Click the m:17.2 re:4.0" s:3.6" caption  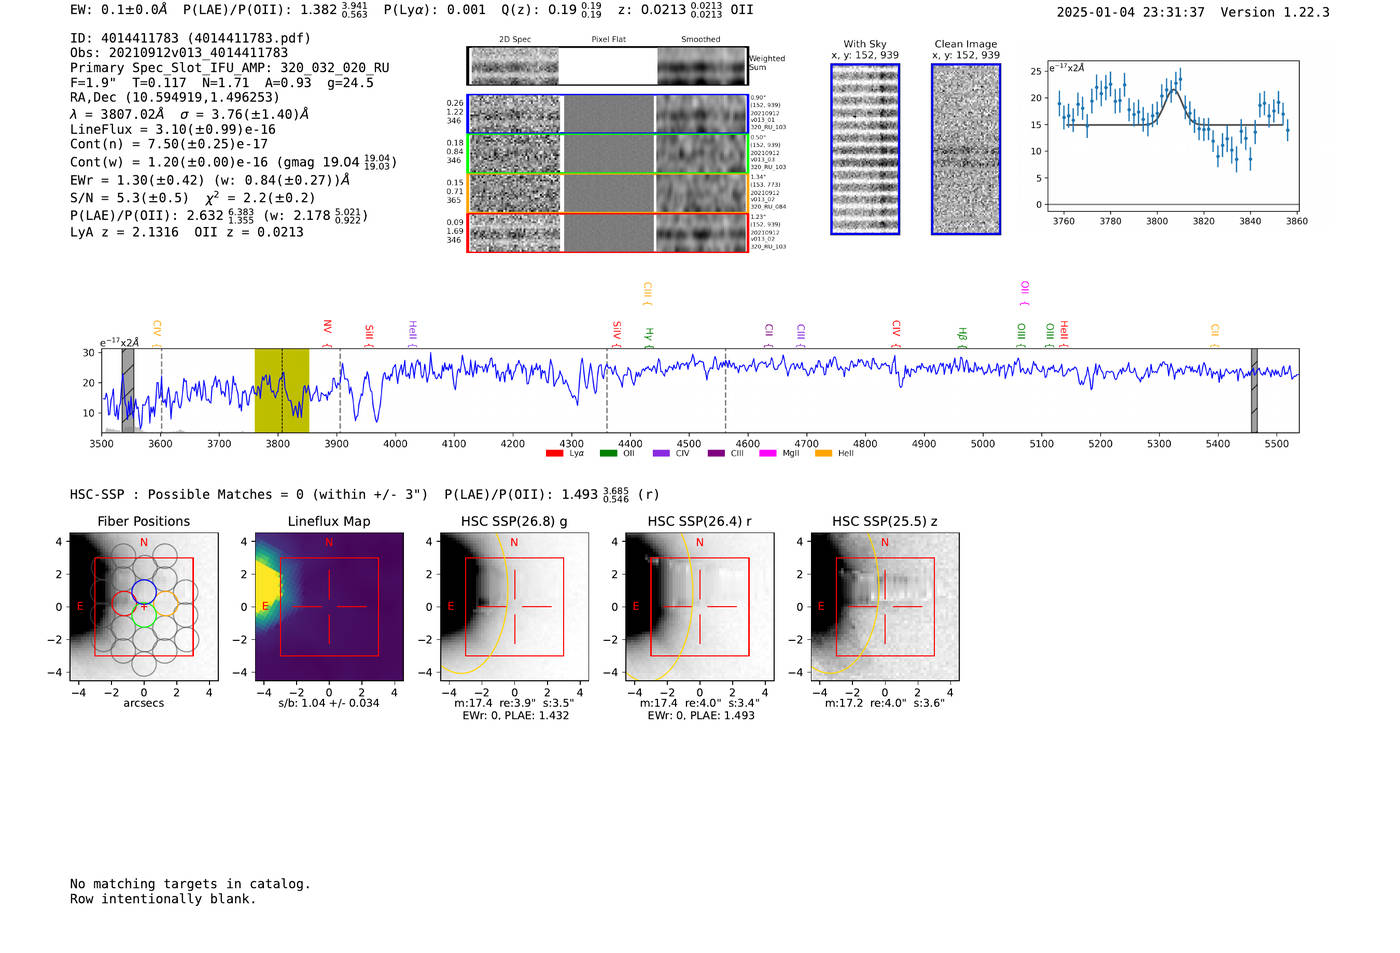pos(884,703)
